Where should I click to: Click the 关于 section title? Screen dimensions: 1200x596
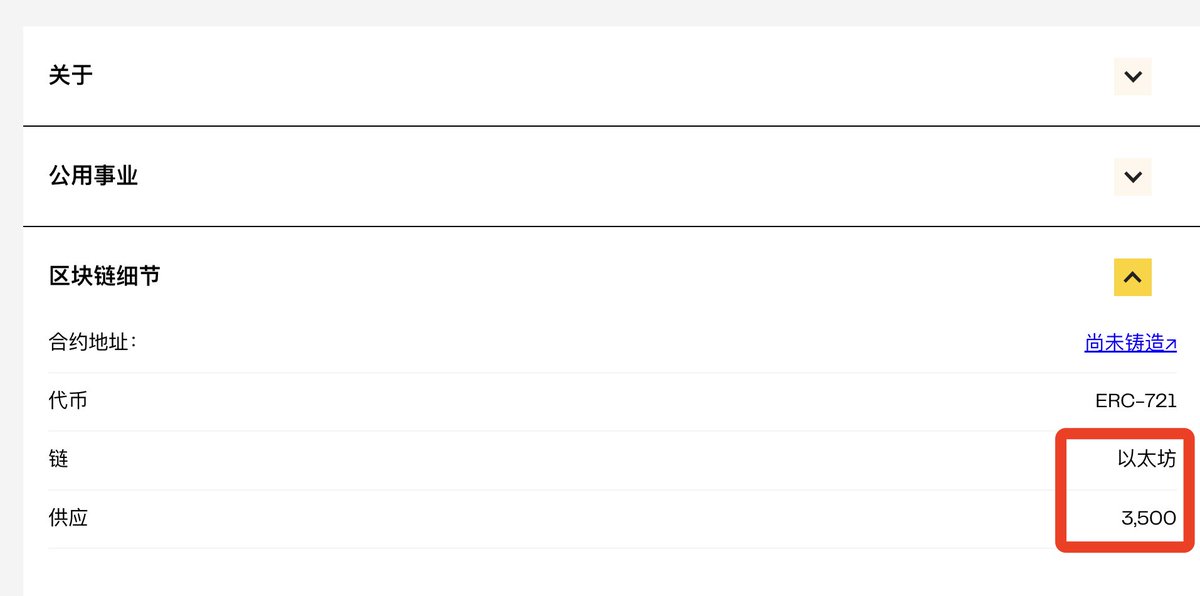coord(71,75)
